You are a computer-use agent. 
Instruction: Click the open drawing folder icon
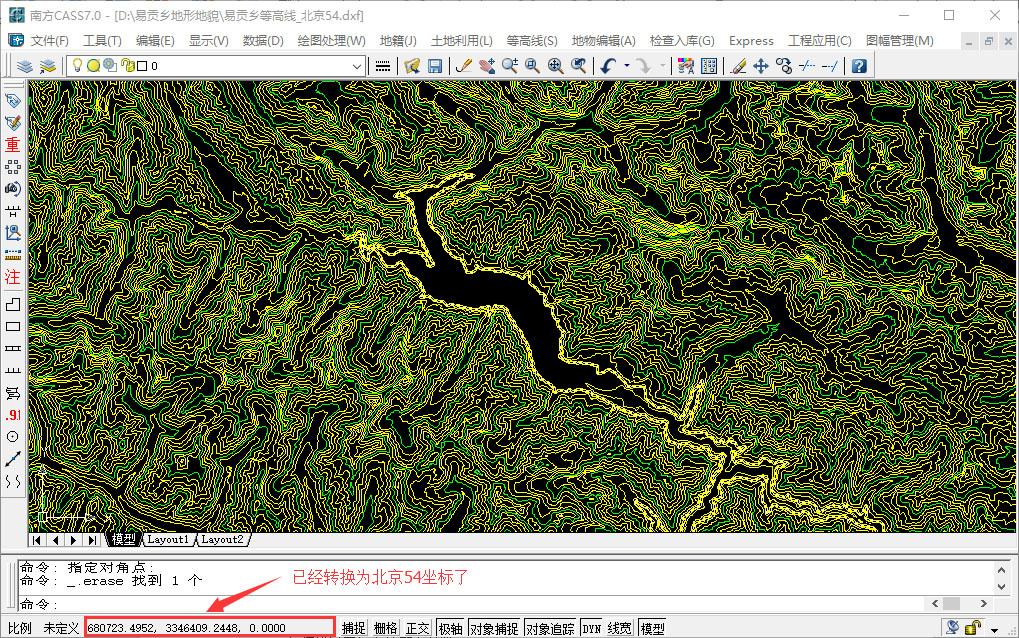pos(412,66)
